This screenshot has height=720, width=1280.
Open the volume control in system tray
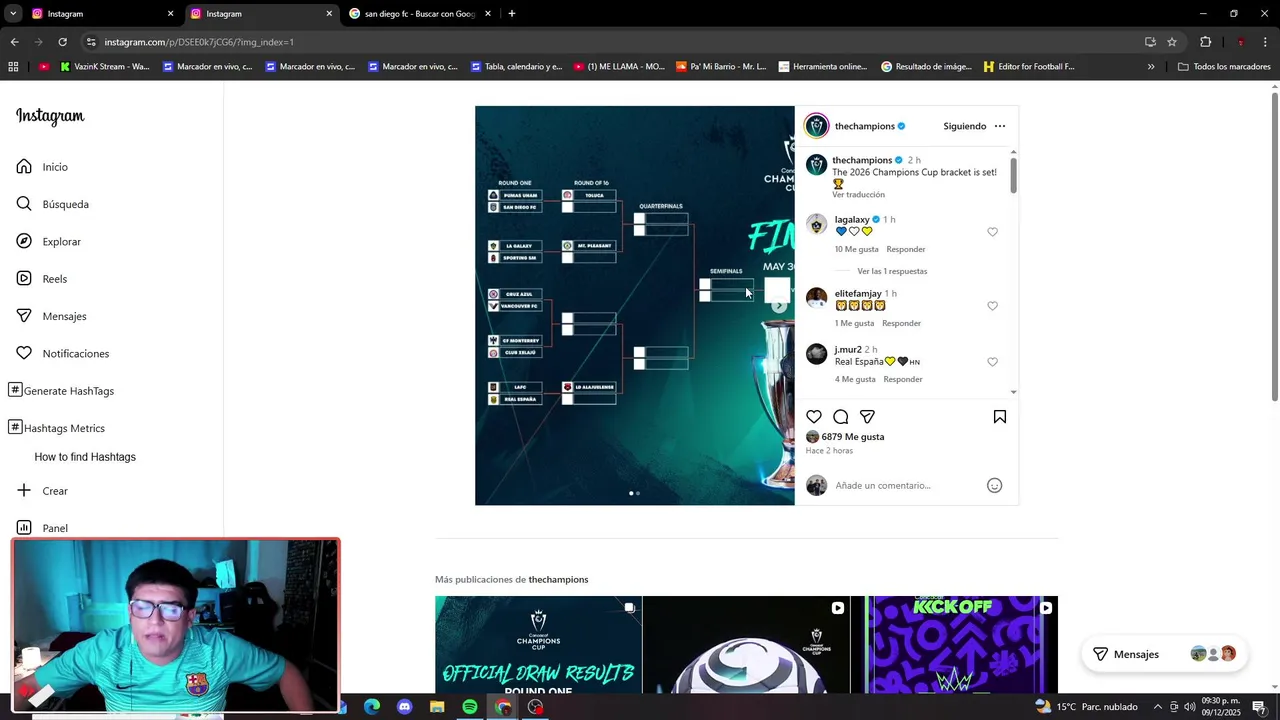pyautogui.click(x=1189, y=707)
